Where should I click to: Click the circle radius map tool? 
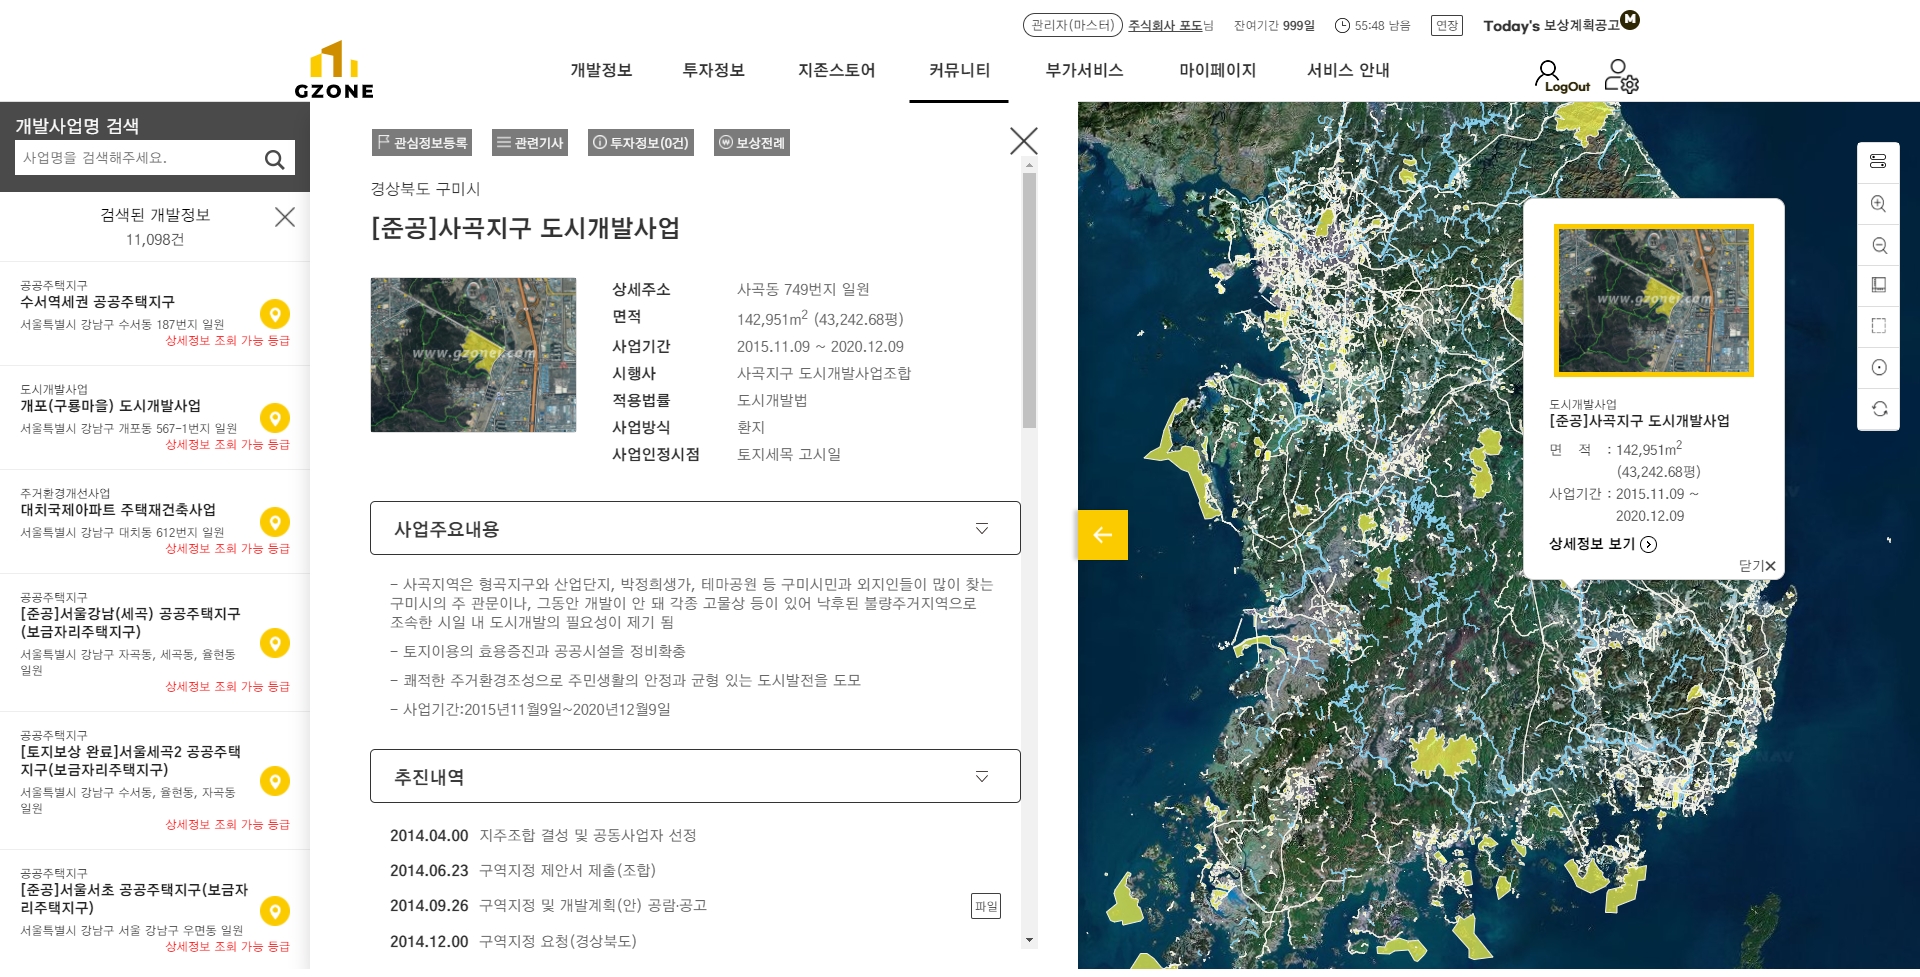coord(1878,367)
